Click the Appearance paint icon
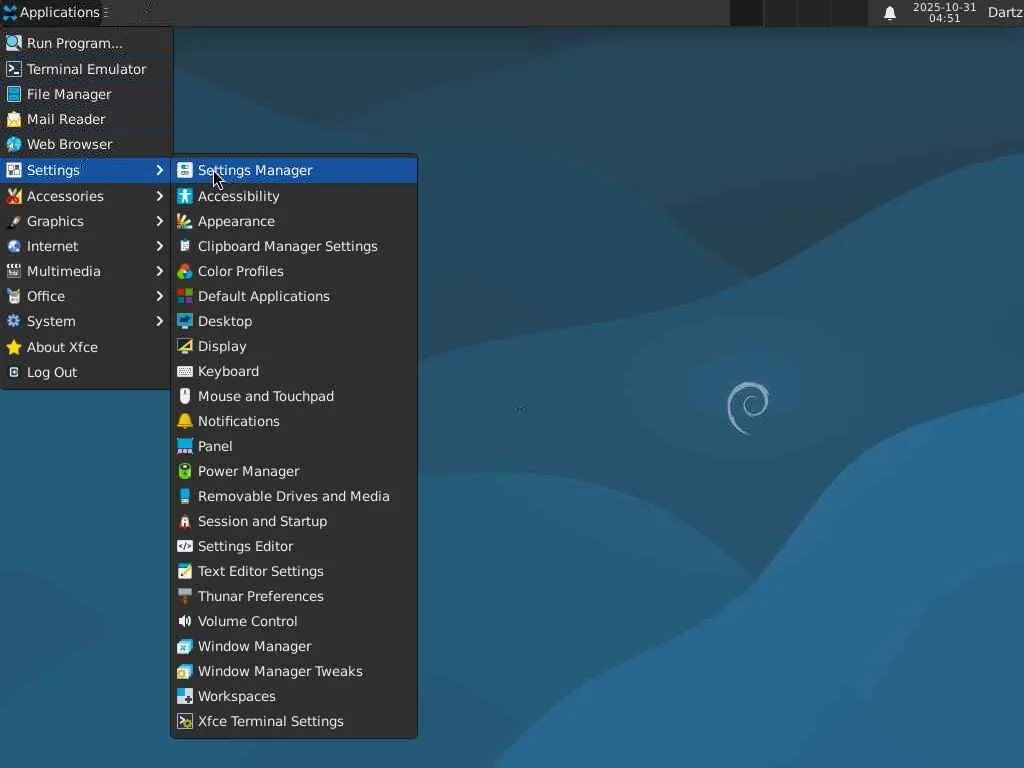This screenshot has width=1024, height=768. point(185,221)
